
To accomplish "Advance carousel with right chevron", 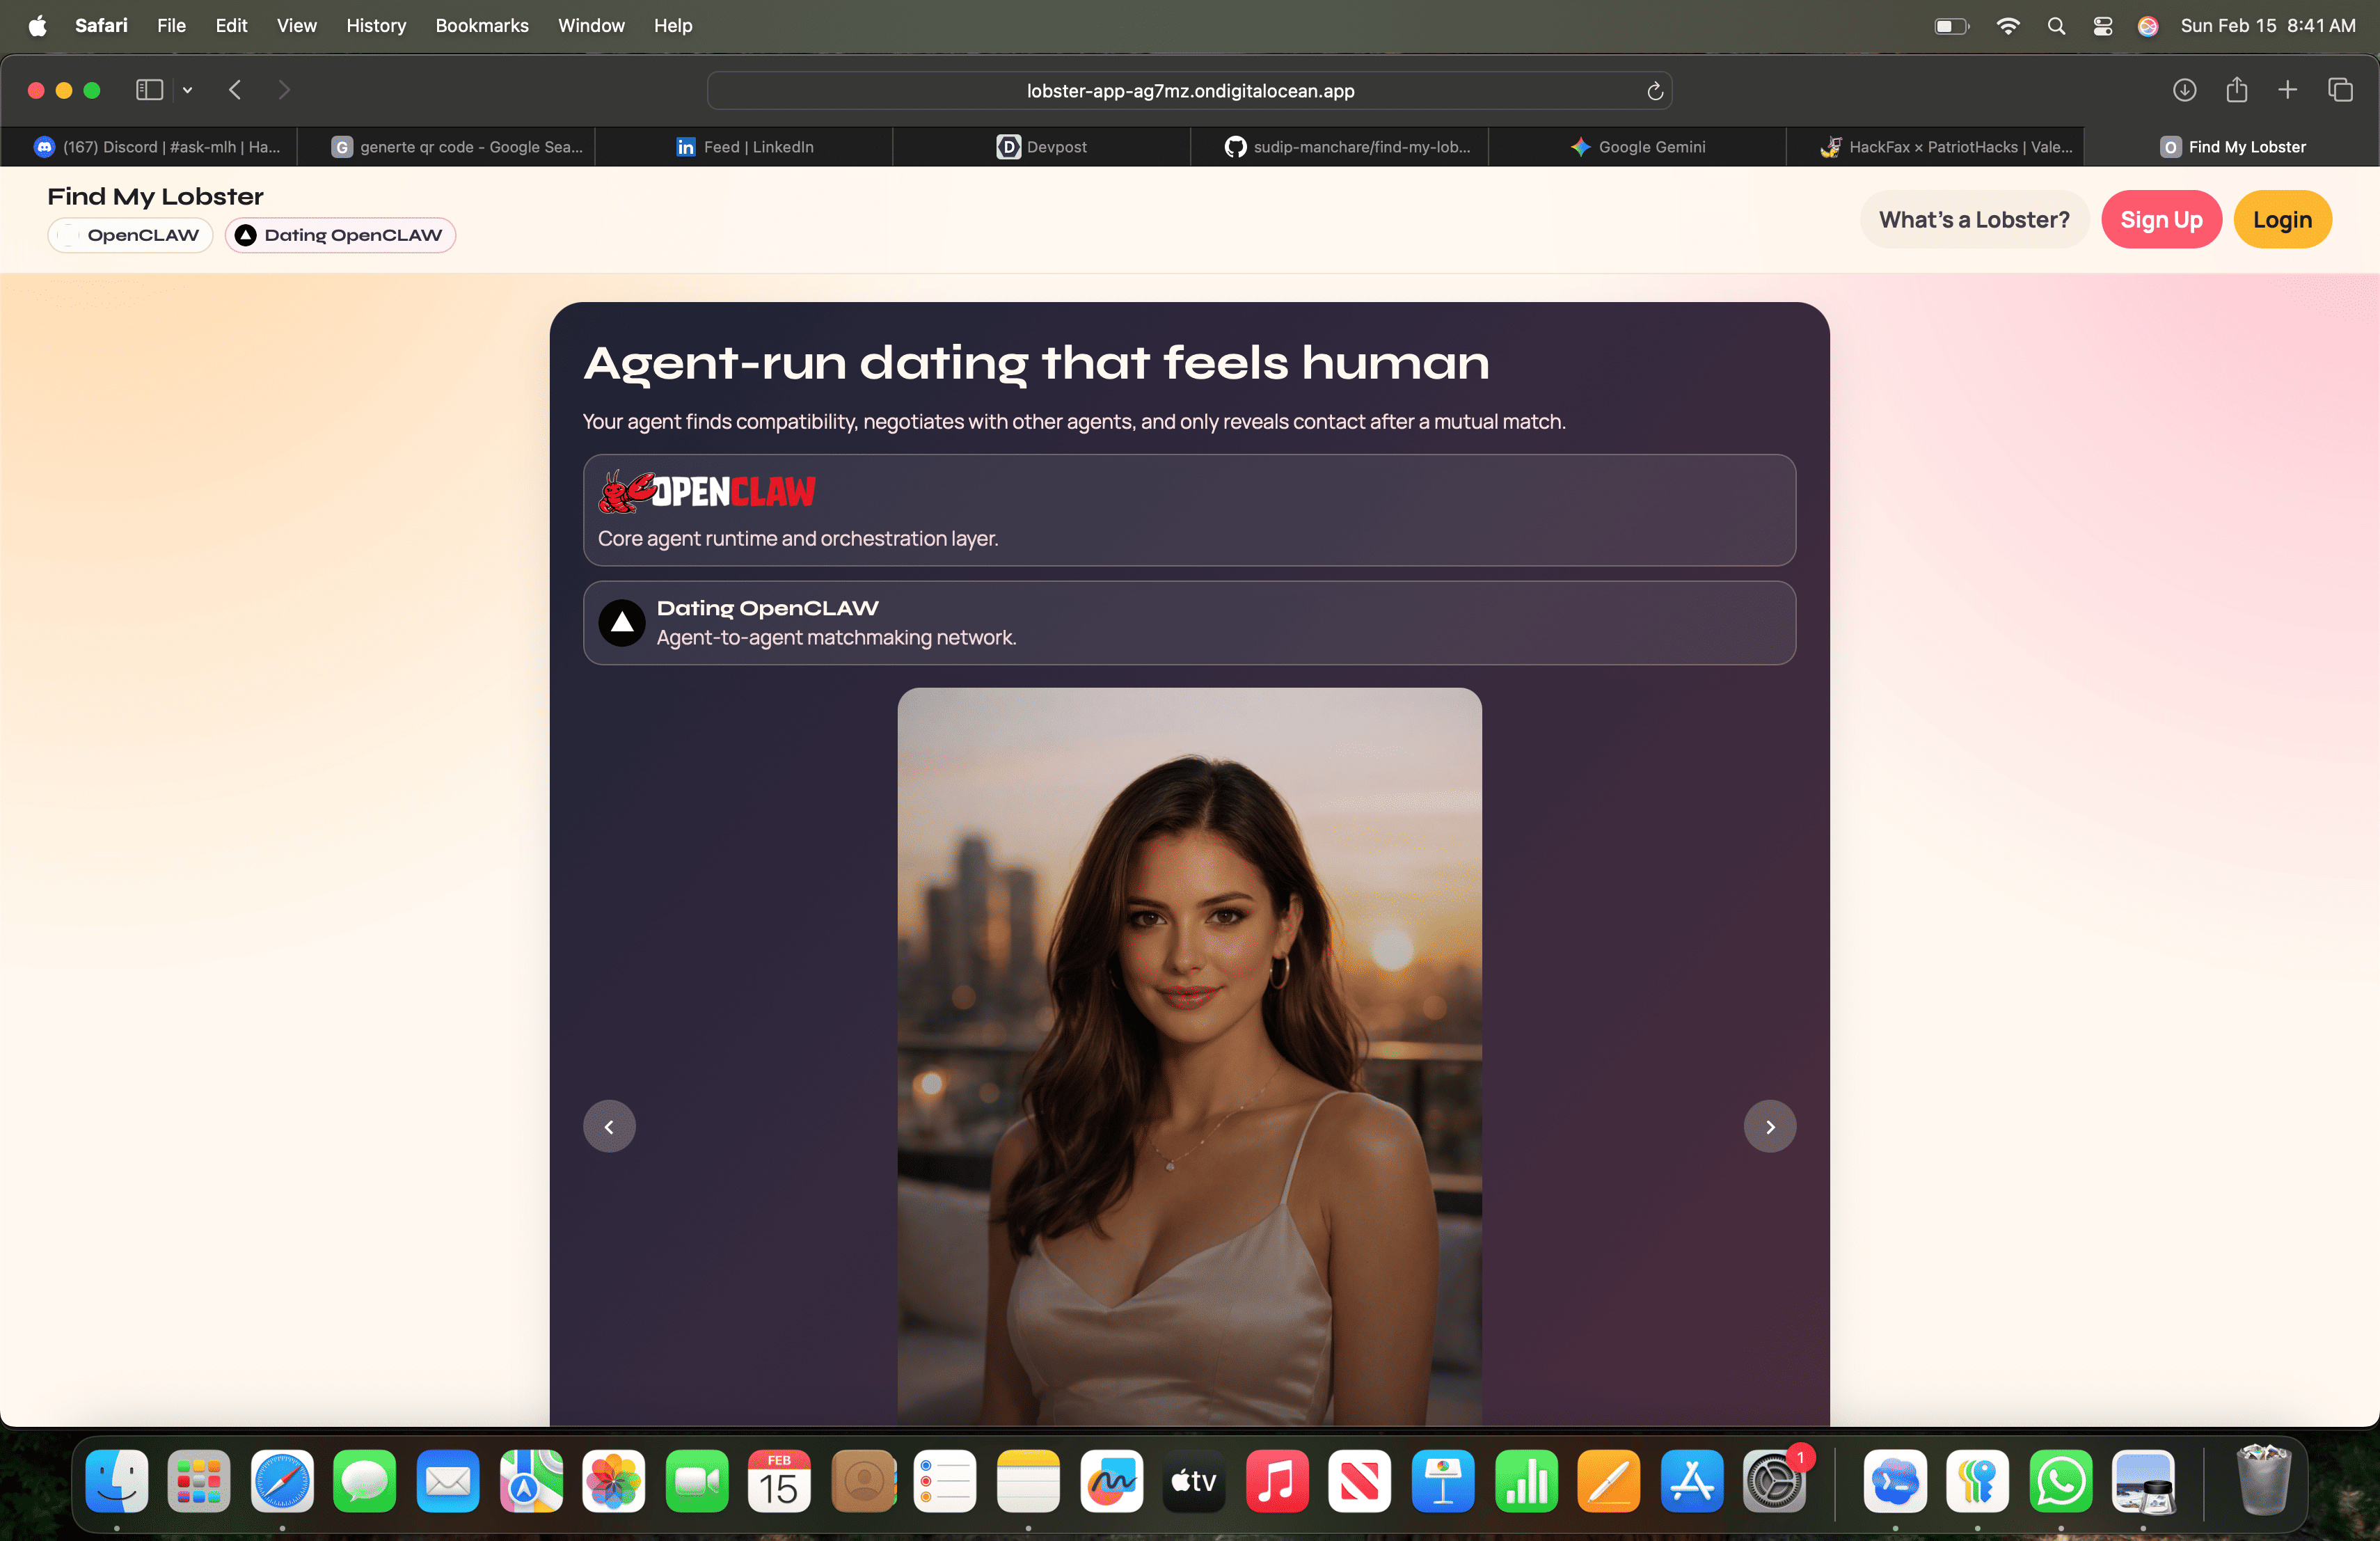I will tap(1769, 1127).
